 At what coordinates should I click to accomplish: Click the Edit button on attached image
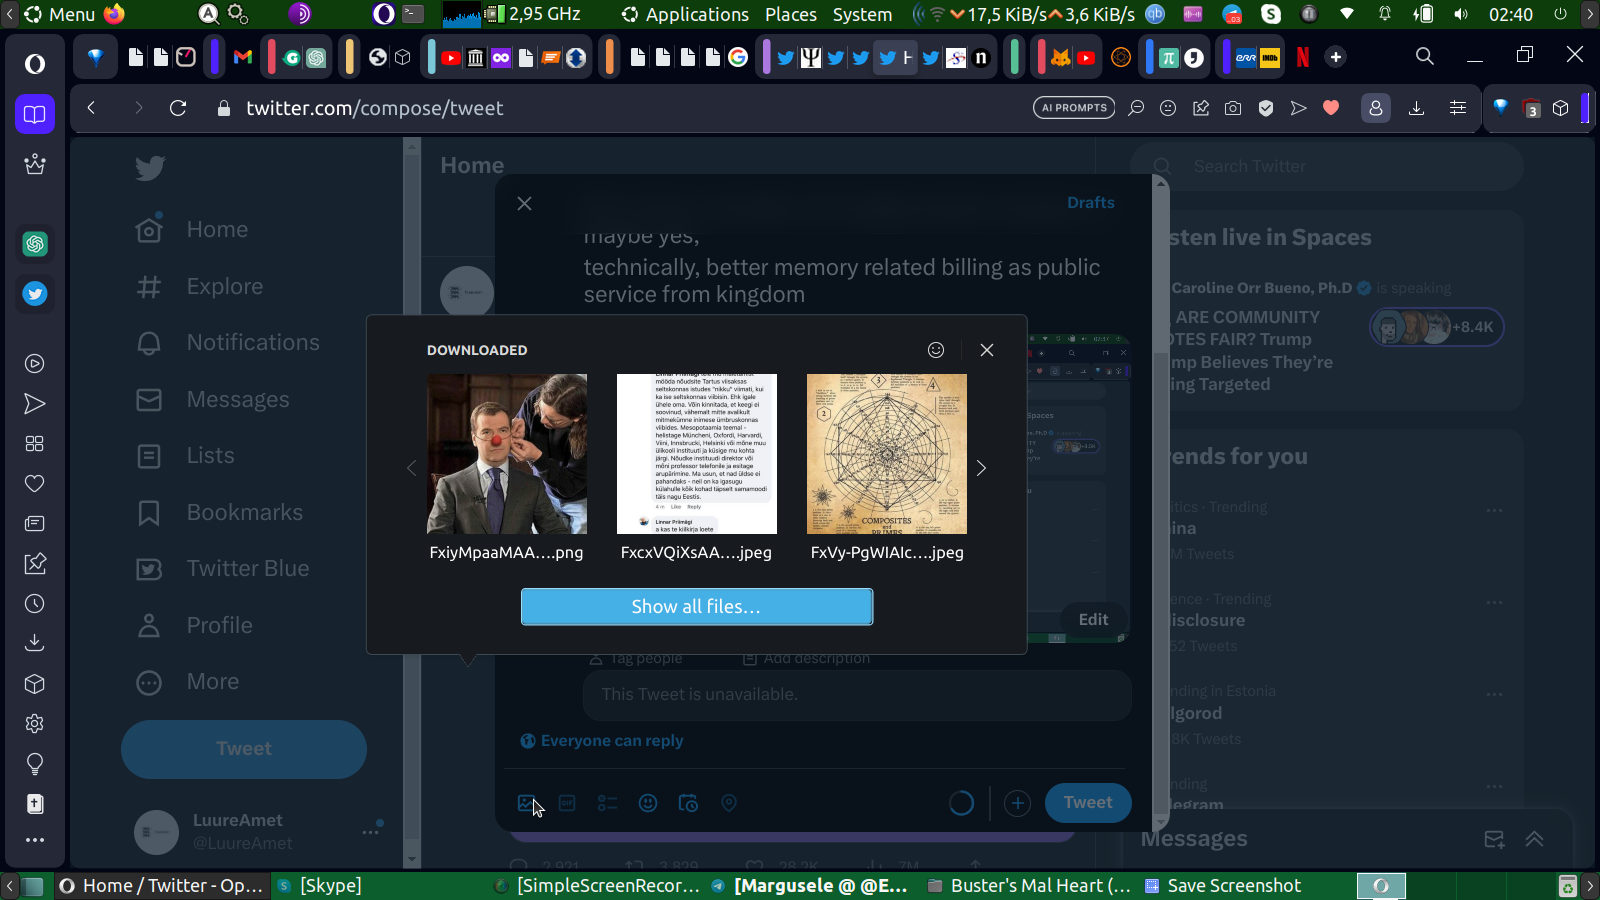point(1093,620)
